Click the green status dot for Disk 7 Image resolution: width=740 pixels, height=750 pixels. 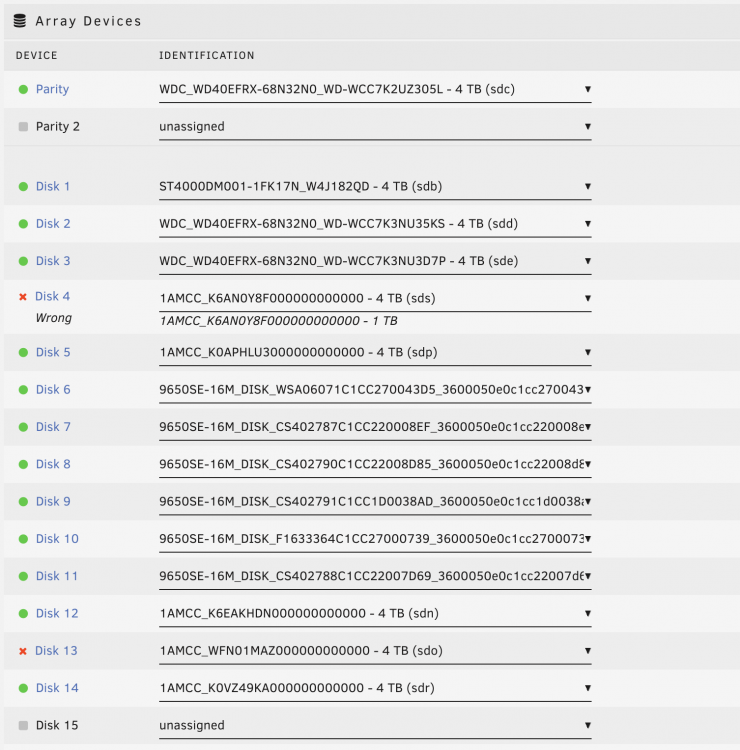click(23, 427)
